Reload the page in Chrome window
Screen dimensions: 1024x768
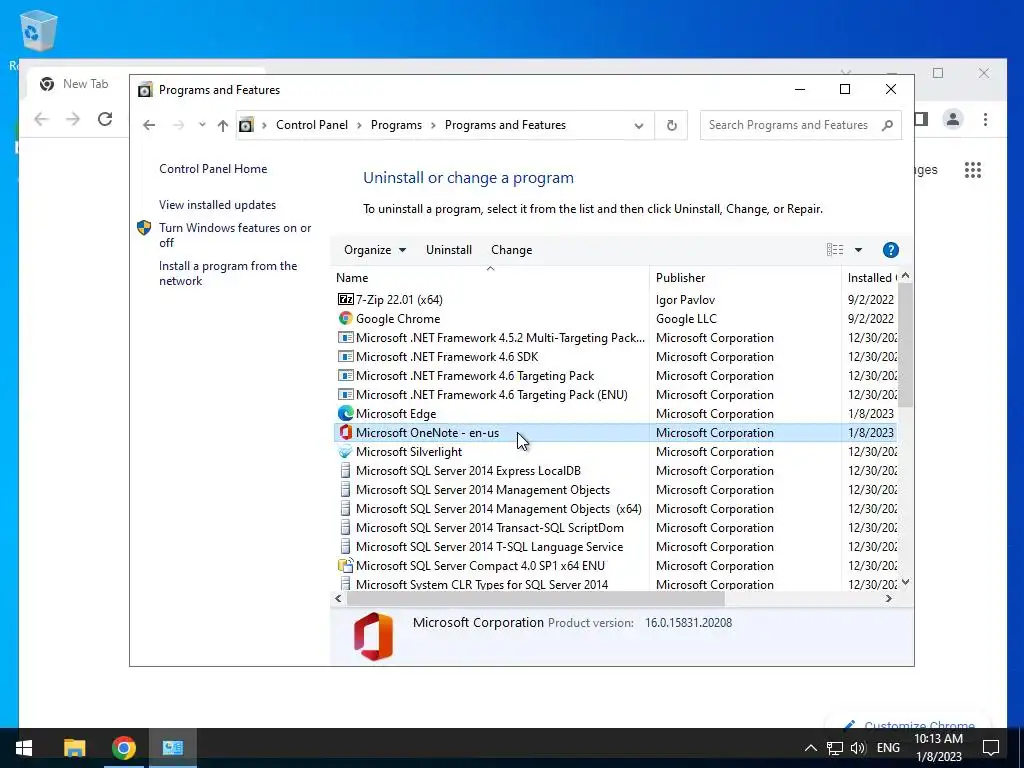[x=104, y=119]
